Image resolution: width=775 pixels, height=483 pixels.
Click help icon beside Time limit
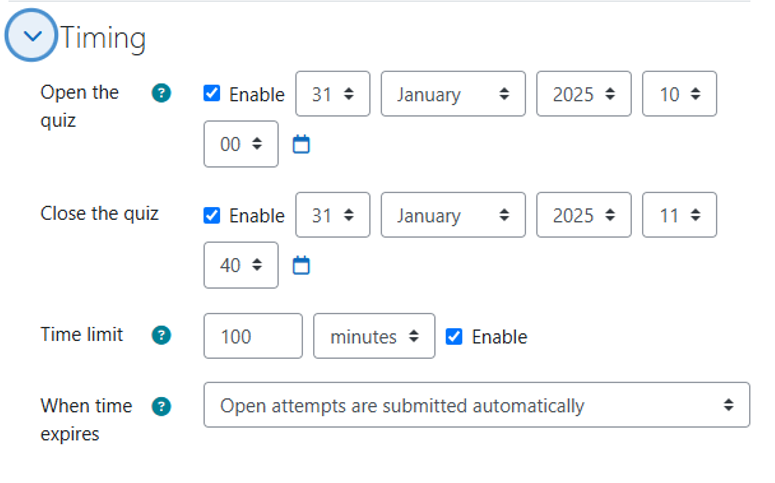pos(161,335)
